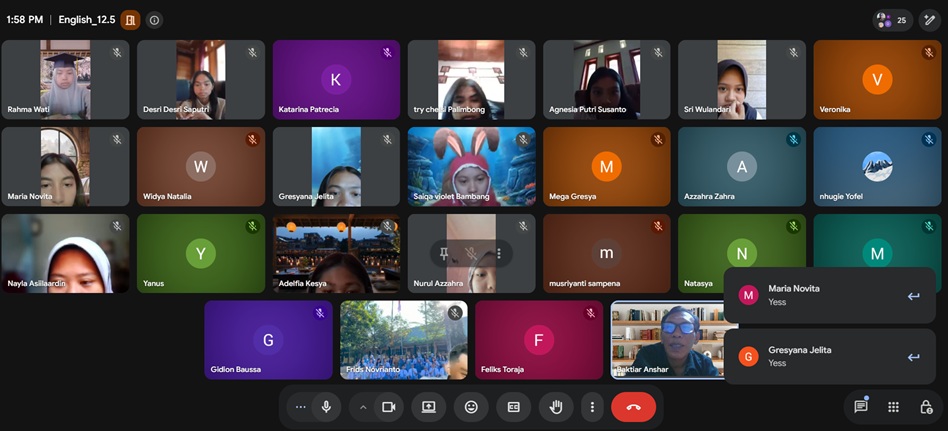Click the name label Sri Wulandari
Viewport: 948px width, 431px height.
(x=708, y=110)
